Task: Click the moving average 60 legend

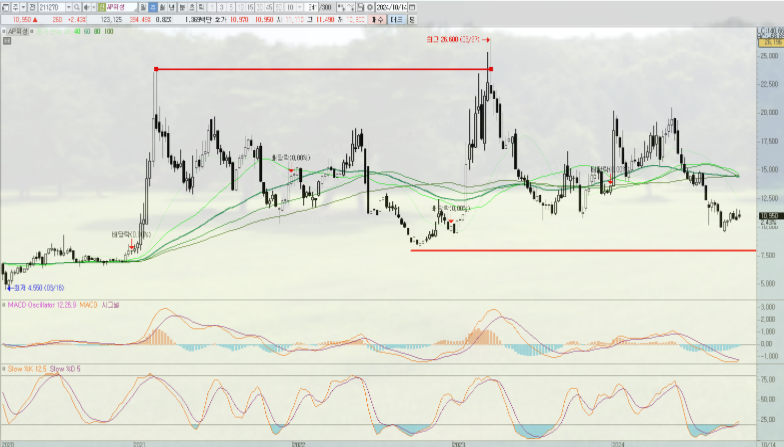Action: [87, 32]
